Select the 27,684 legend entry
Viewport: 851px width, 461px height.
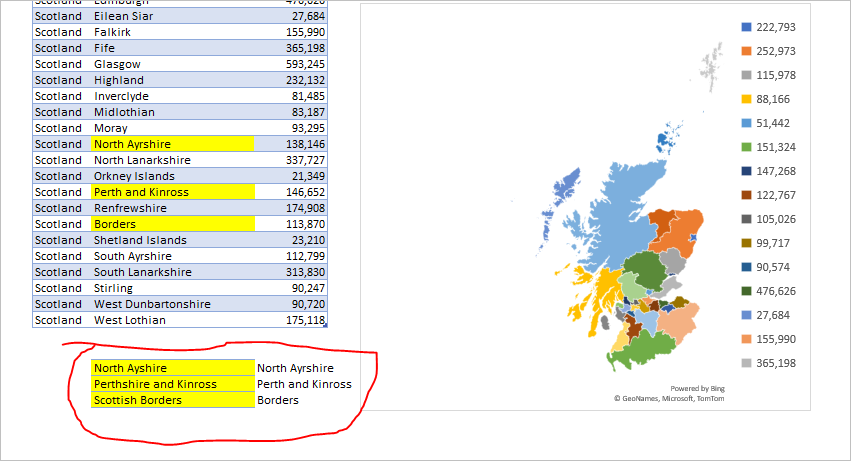point(766,315)
